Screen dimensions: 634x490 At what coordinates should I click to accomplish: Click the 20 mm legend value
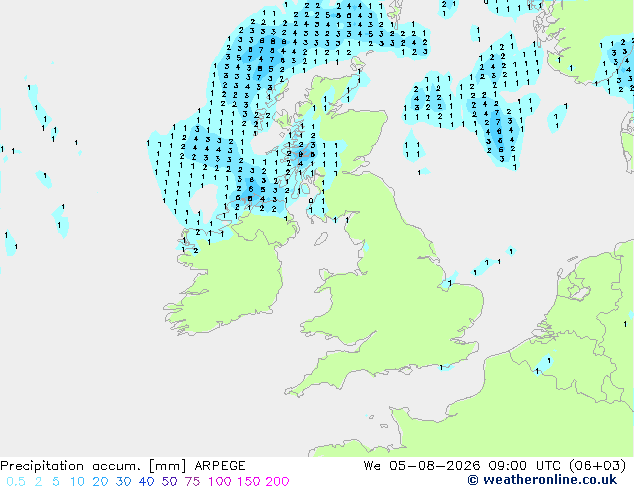100,482
